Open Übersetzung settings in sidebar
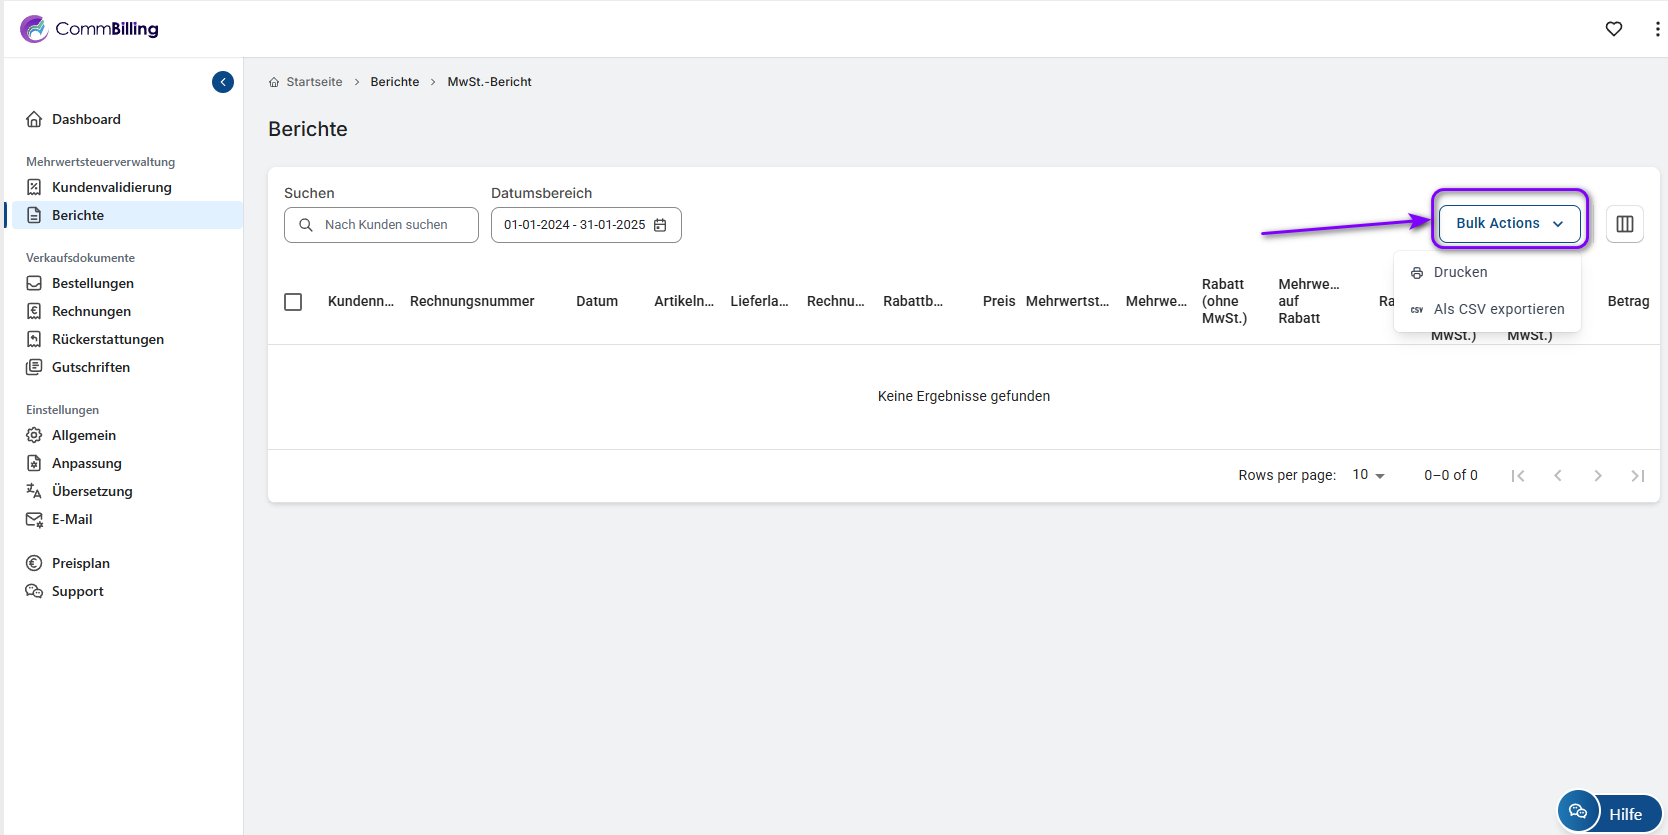The image size is (1668, 835). 92,491
